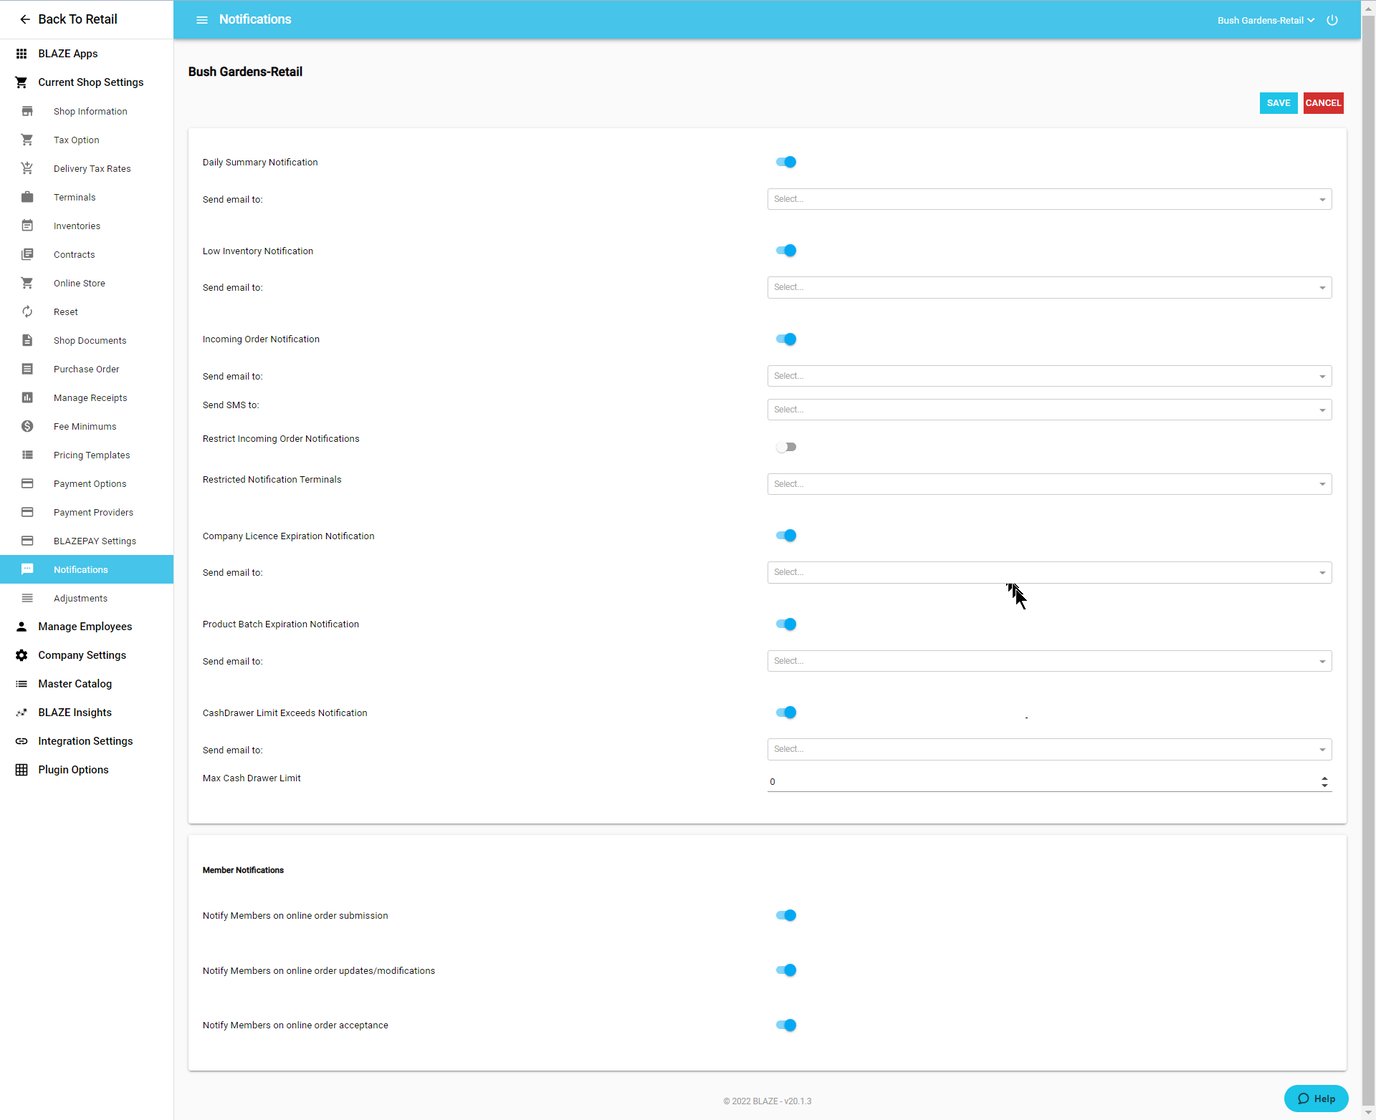This screenshot has width=1376, height=1120.
Task: Open the Bush Gardens-Retail shop switcher dropdown
Action: 1265,19
